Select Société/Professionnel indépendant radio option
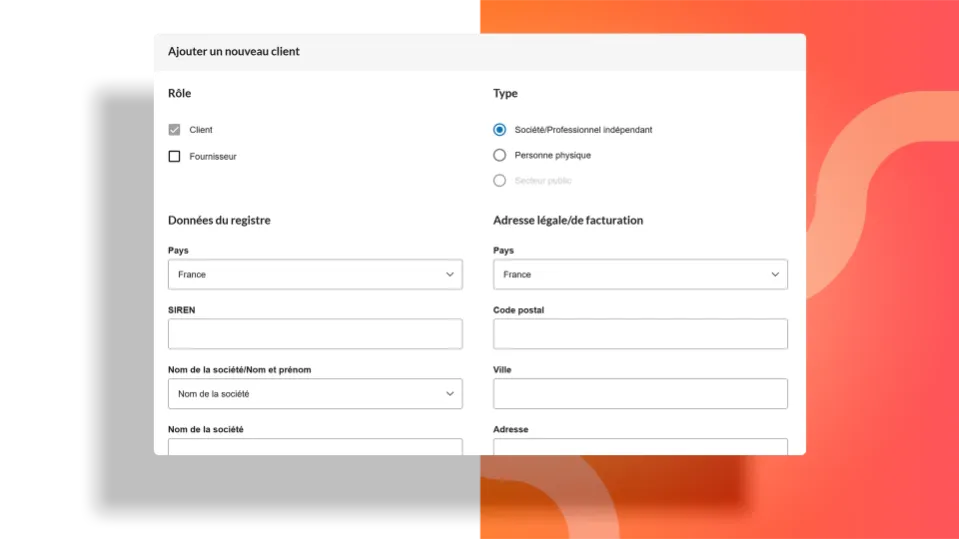This screenshot has height=539, width=959. (500, 130)
